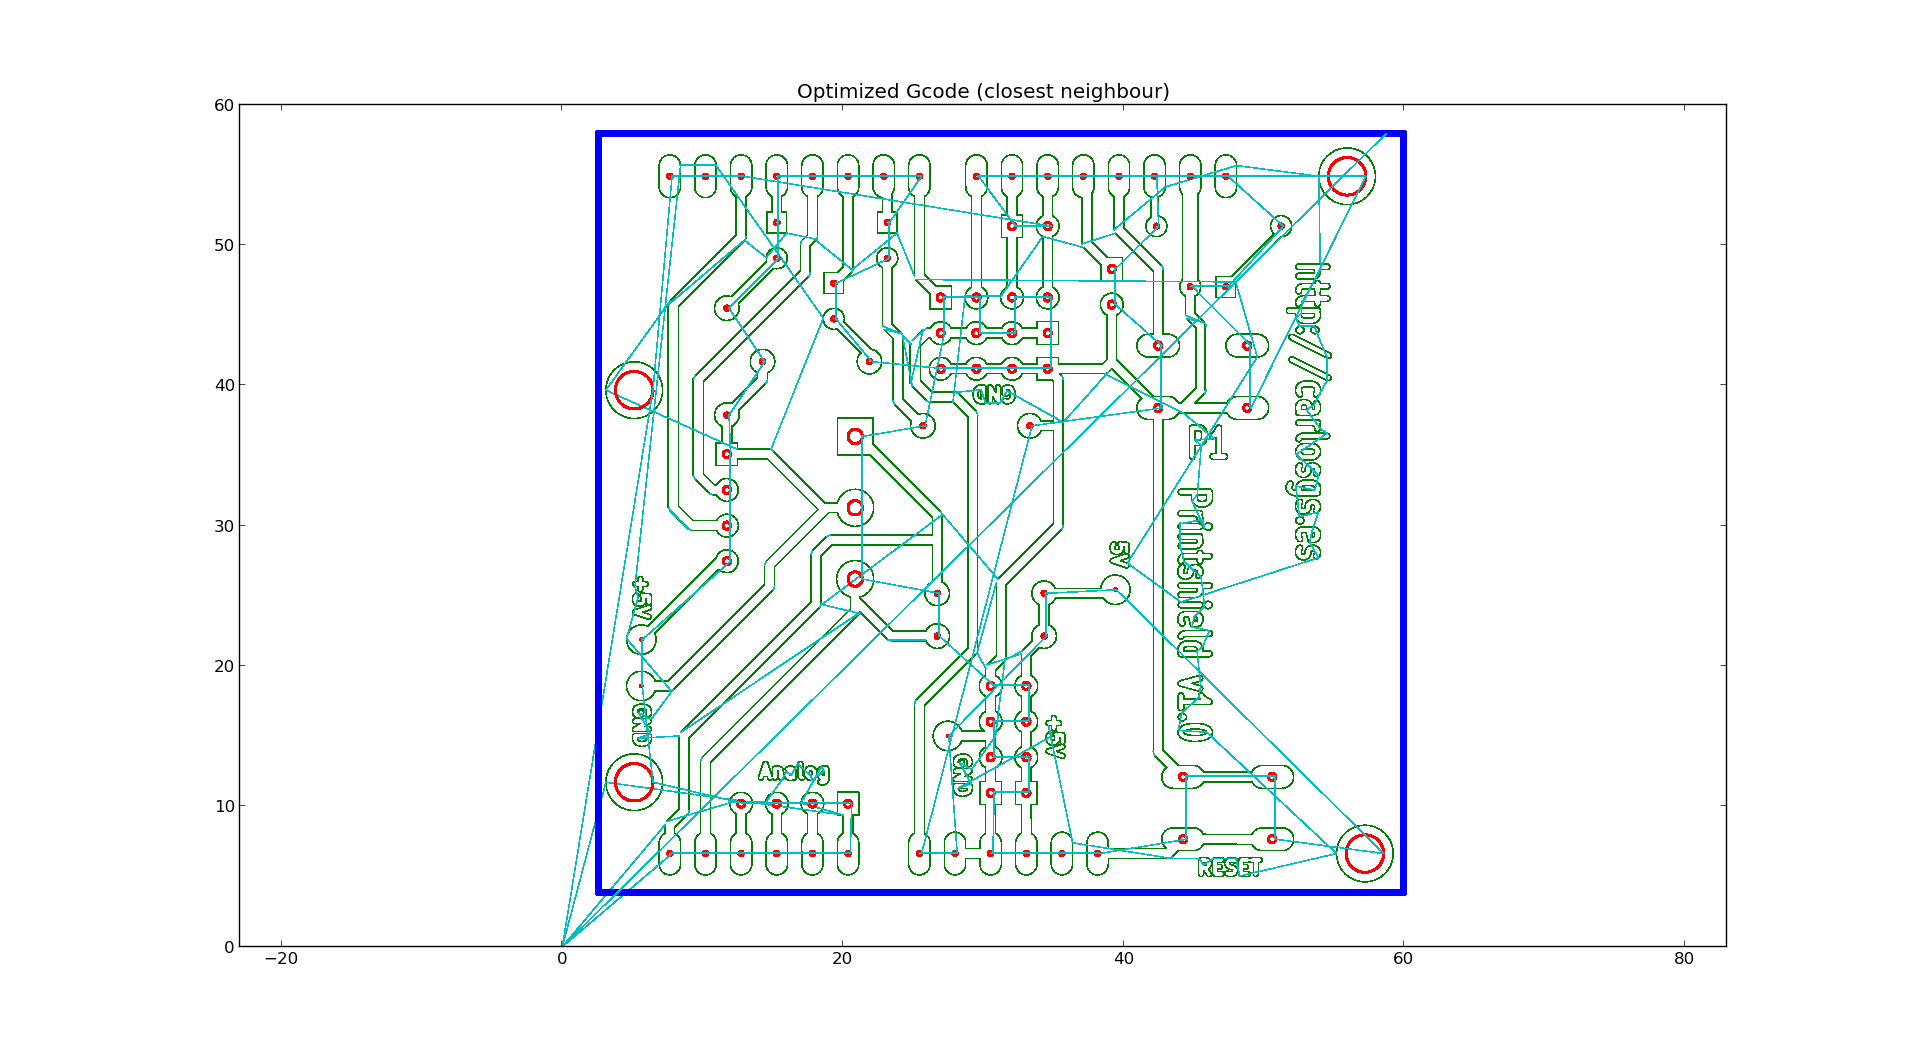
Task: Click the x-axis tick label '80'
Action: tap(1684, 959)
